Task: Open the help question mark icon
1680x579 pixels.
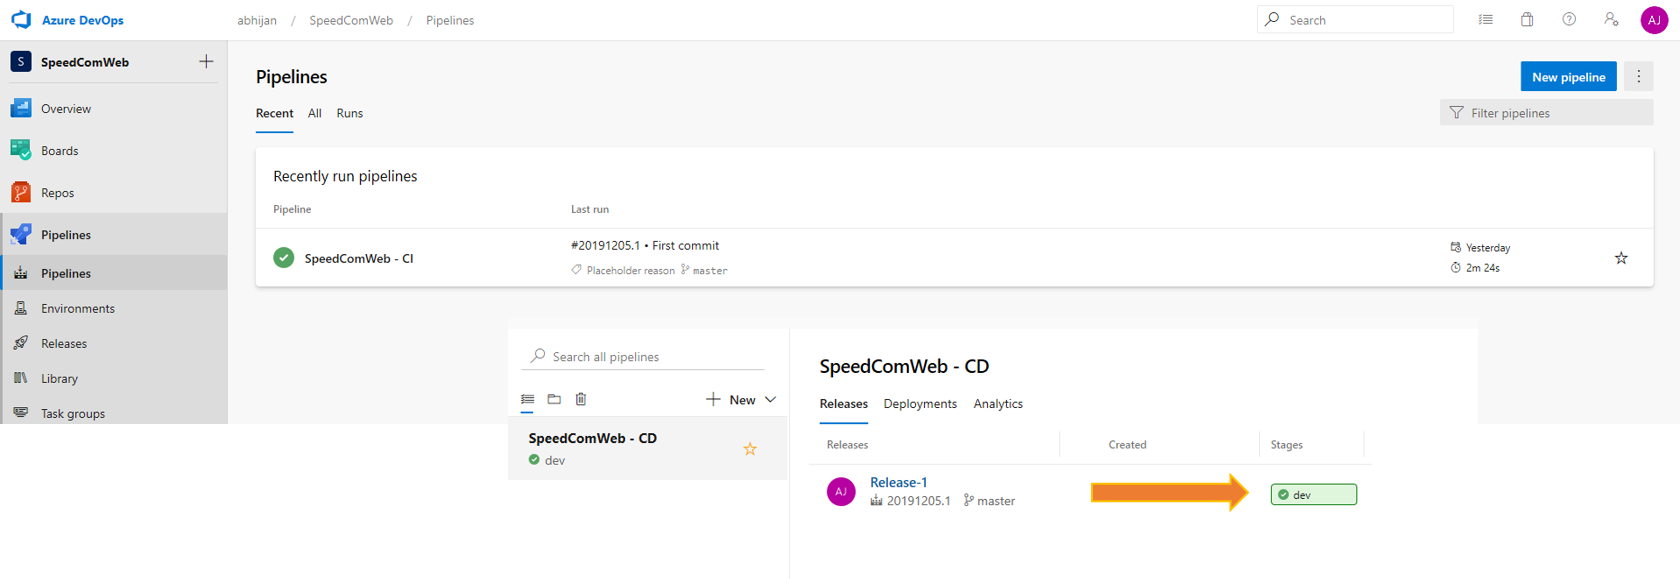Action: (x=1569, y=20)
